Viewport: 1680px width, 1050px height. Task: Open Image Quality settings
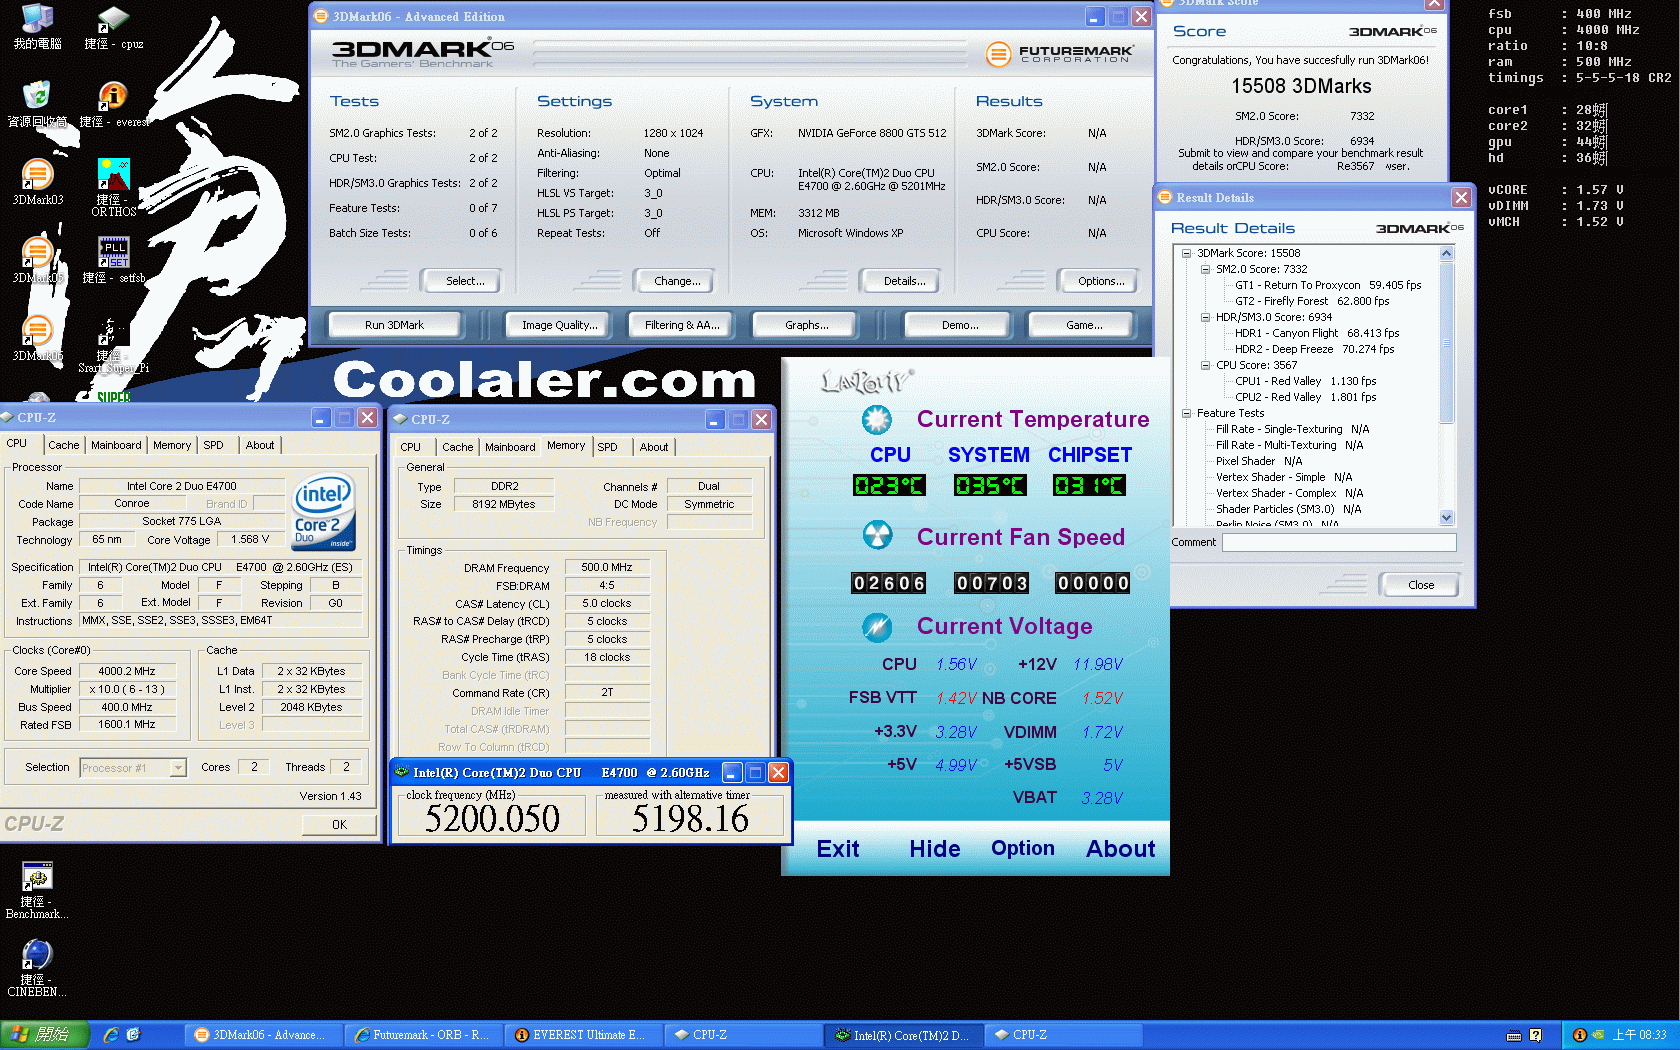point(559,325)
